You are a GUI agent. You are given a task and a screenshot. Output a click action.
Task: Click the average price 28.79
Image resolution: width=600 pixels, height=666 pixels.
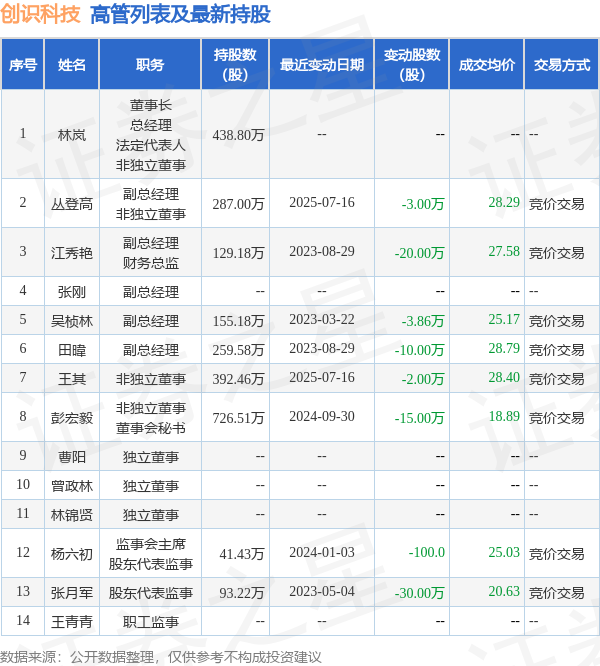(504, 348)
